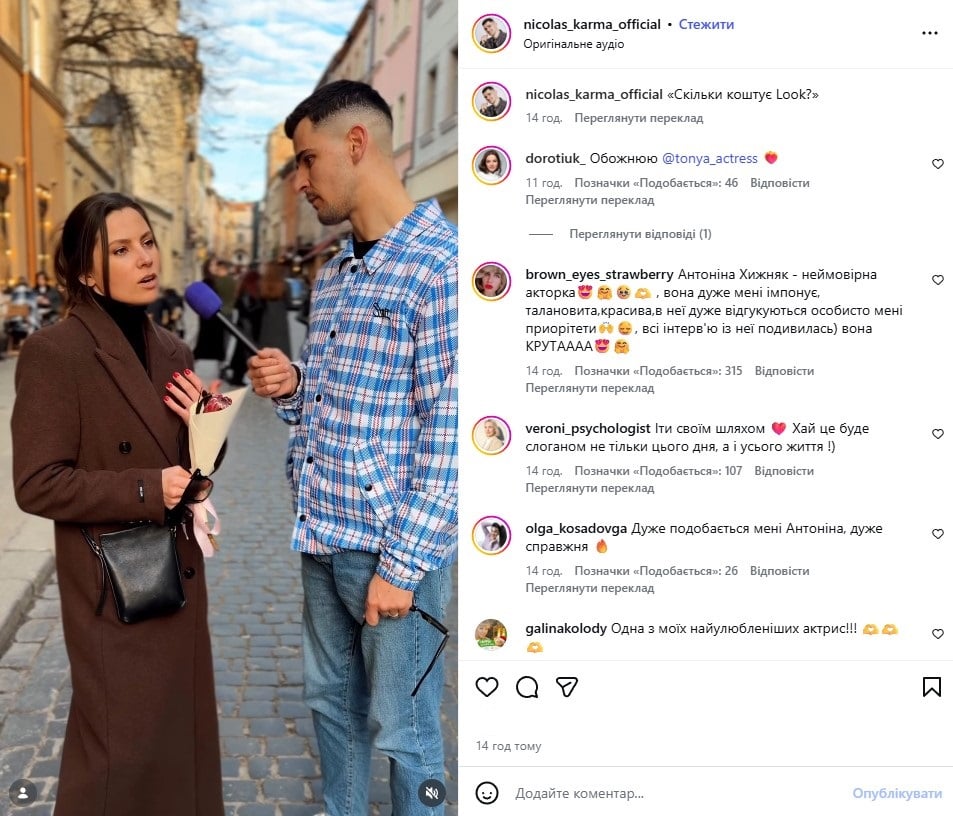Reply to olga_kosadovga with 'Відповісти'
The width and height of the screenshot is (953, 816).
pyautogui.click(x=779, y=571)
